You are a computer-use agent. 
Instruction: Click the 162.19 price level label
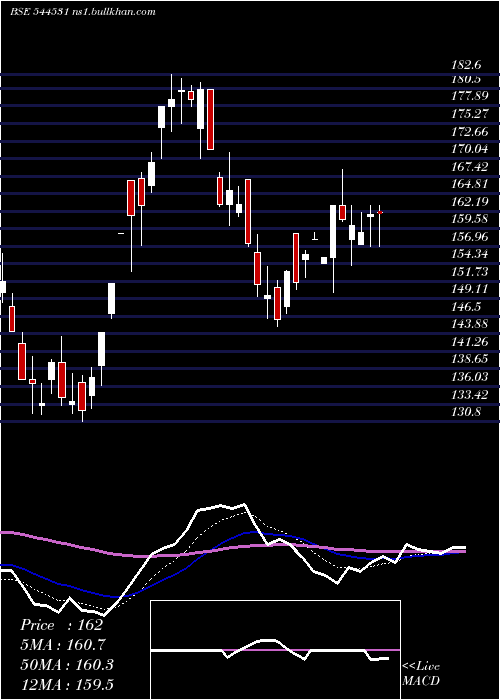[x=470, y=202]
